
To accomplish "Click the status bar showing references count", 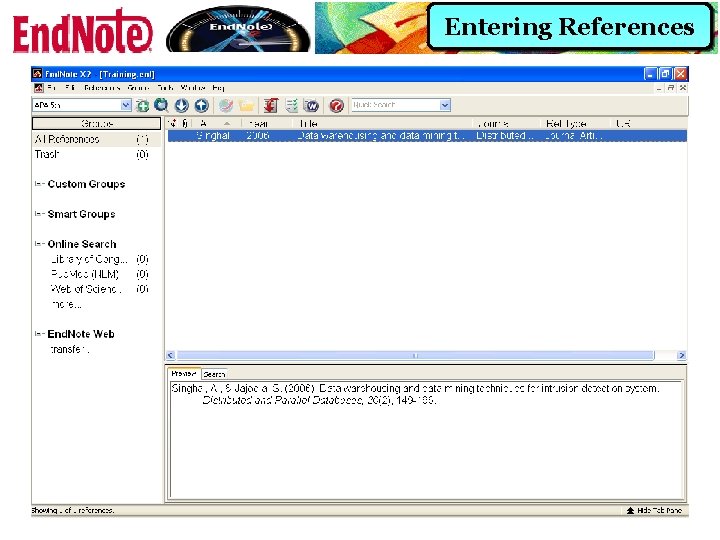I will click(x=73, y=510).
